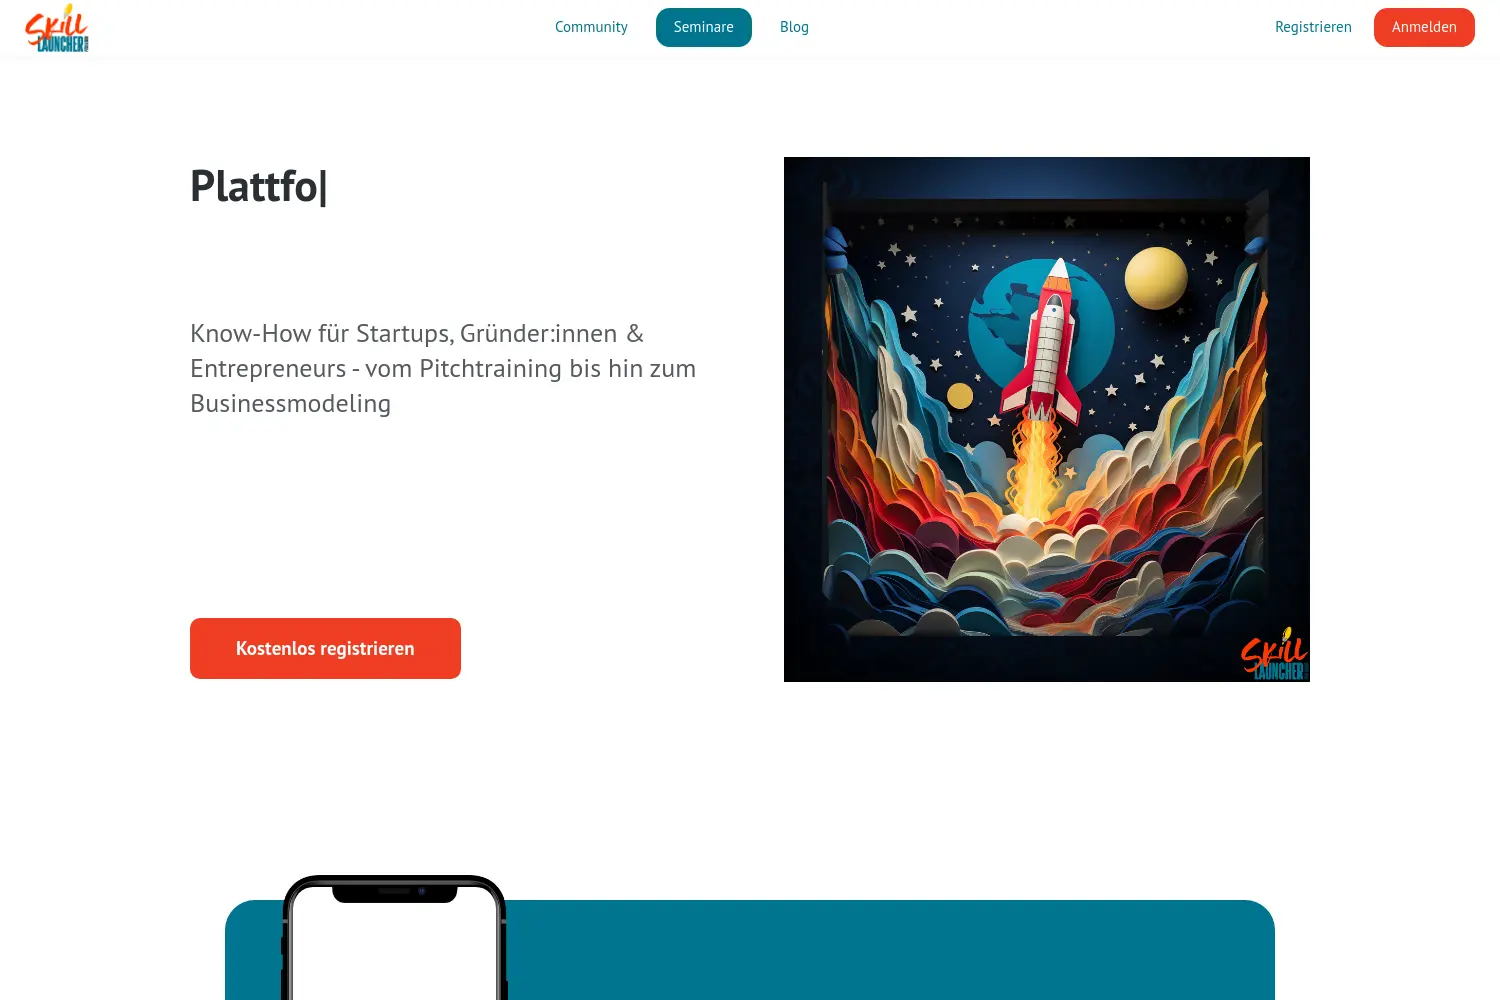Screen dimensions: 1500x1000
Task: Click the yellow planet in the illustration
Action: (1156, 278)
